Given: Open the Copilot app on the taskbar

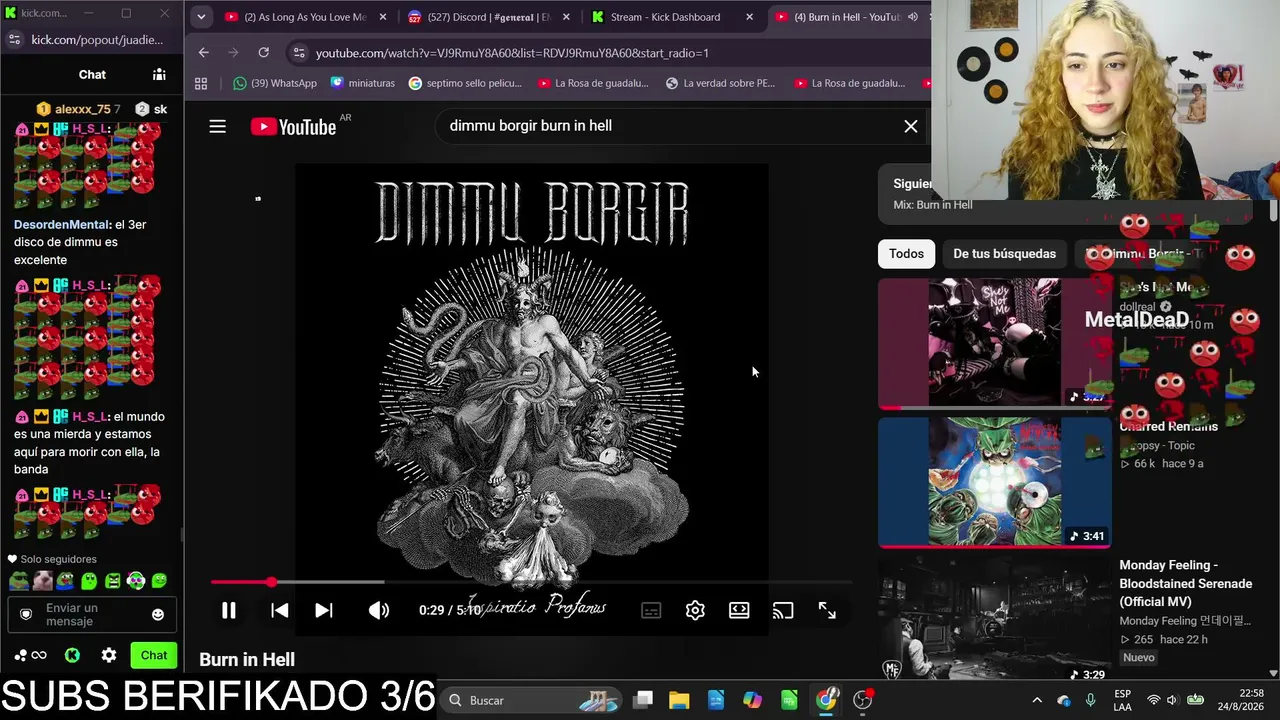Looking at the screenshot, I should [752, 700].
